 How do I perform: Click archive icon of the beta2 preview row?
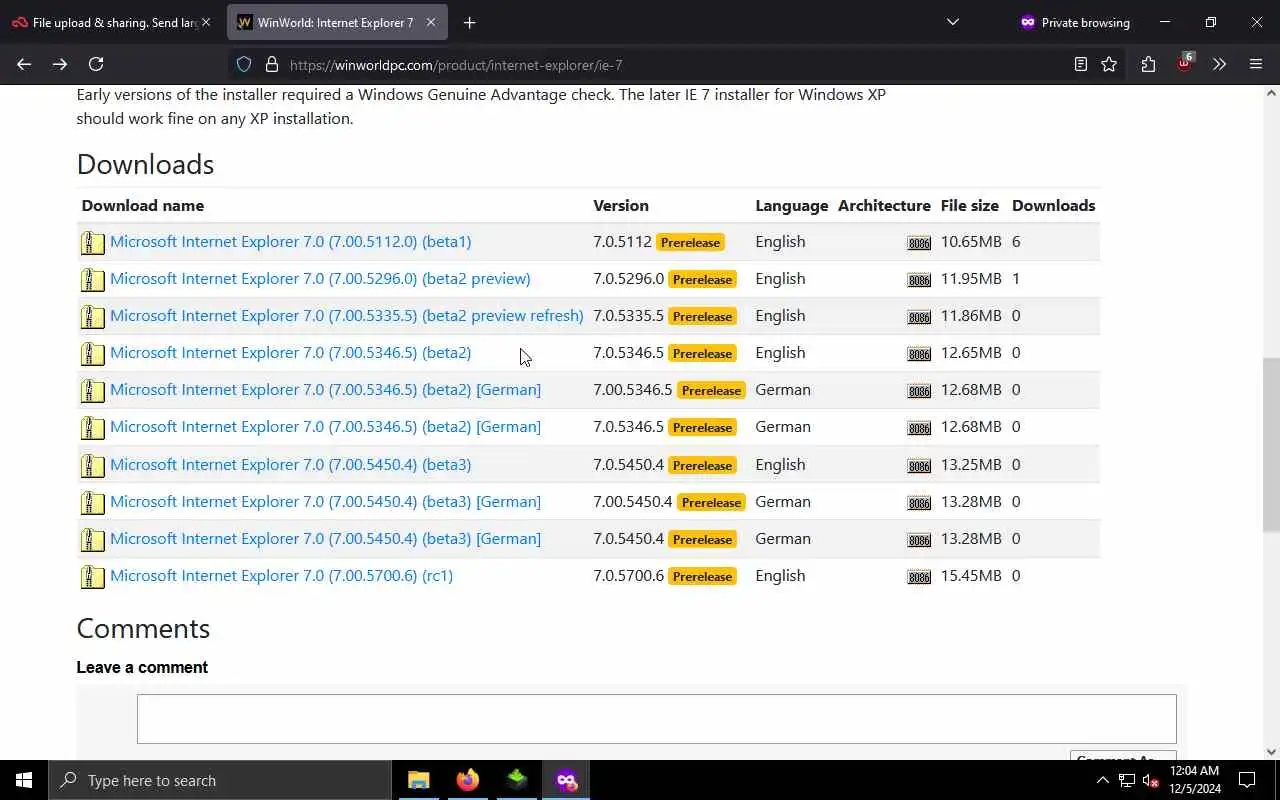(92, 279)
